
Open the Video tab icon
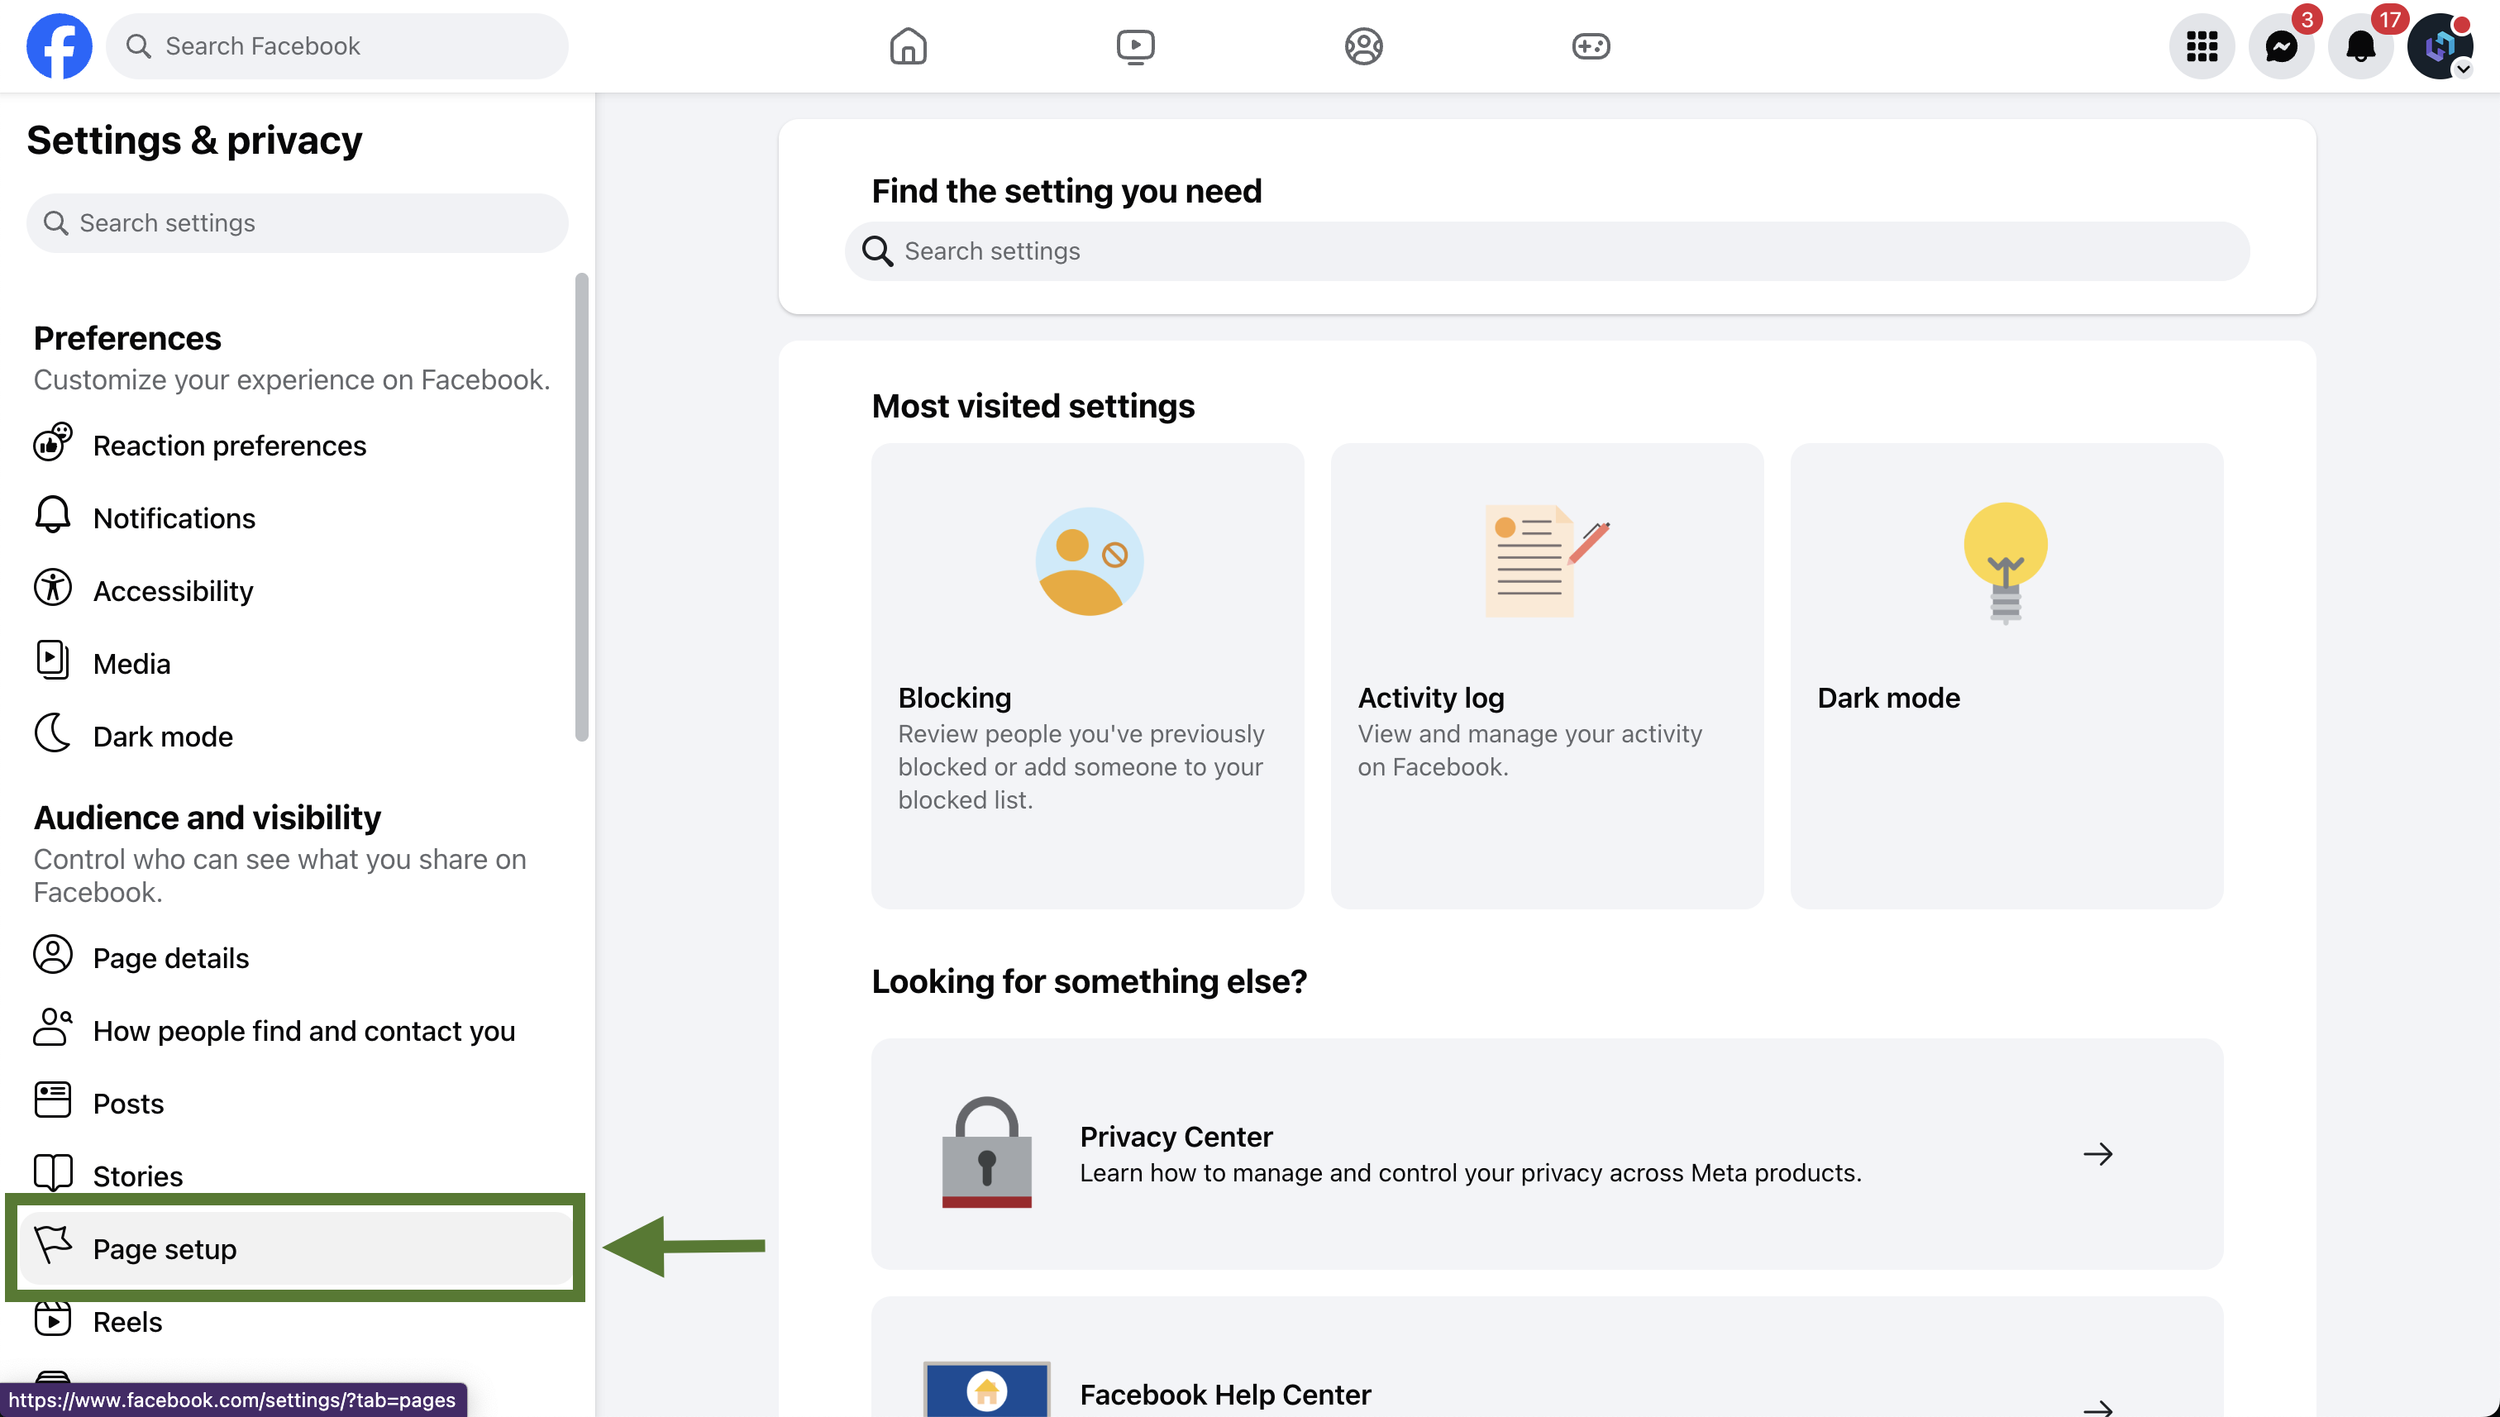point(1135,46)
